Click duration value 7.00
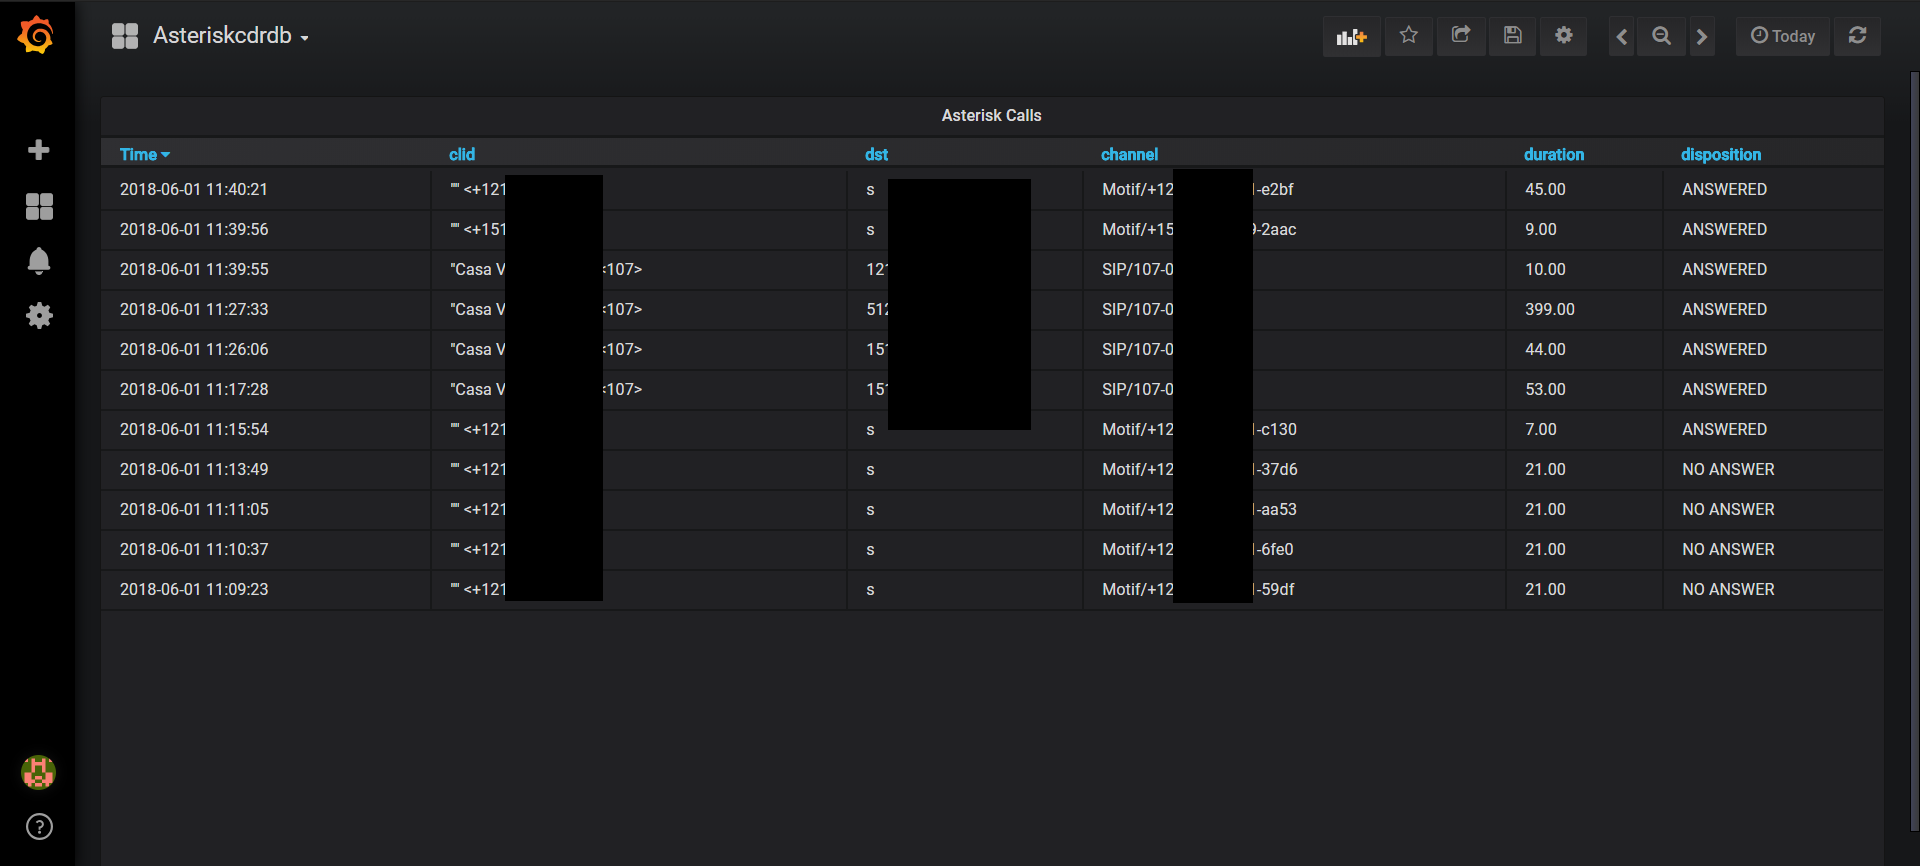Screen dimensions: 1920x866 [1541, 430]
